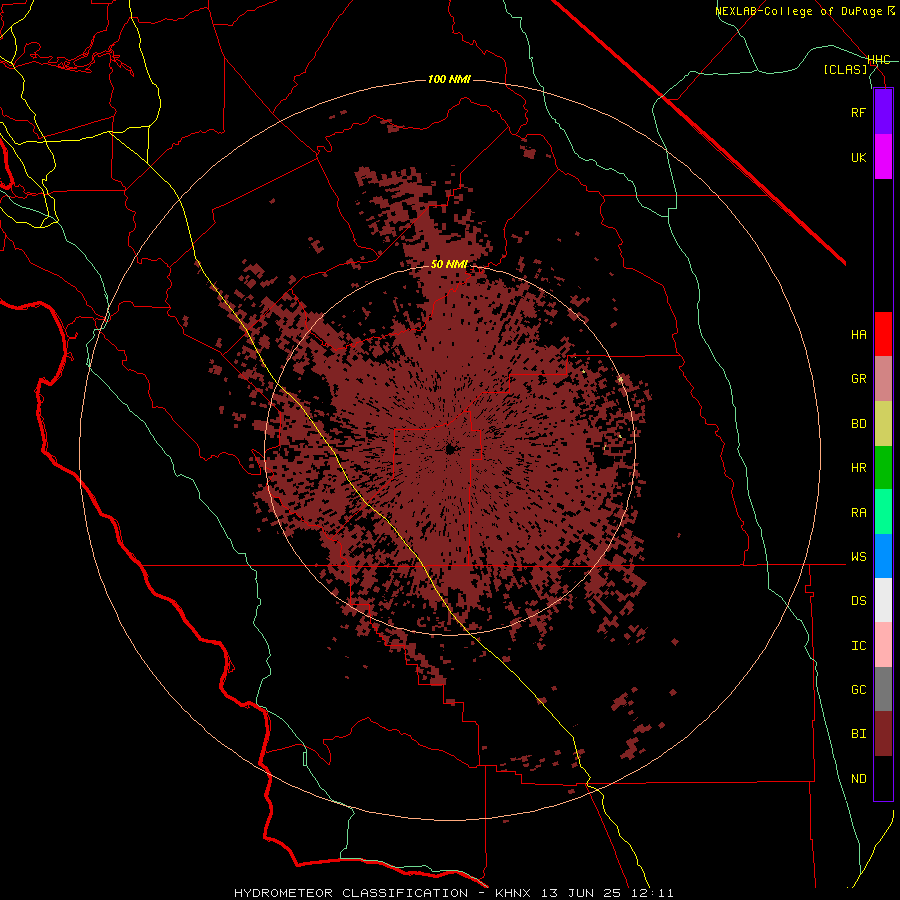Viewport: 900px width, 900px height.
Task: Click the BI dark red legend swatch
Action: (883, 734)
